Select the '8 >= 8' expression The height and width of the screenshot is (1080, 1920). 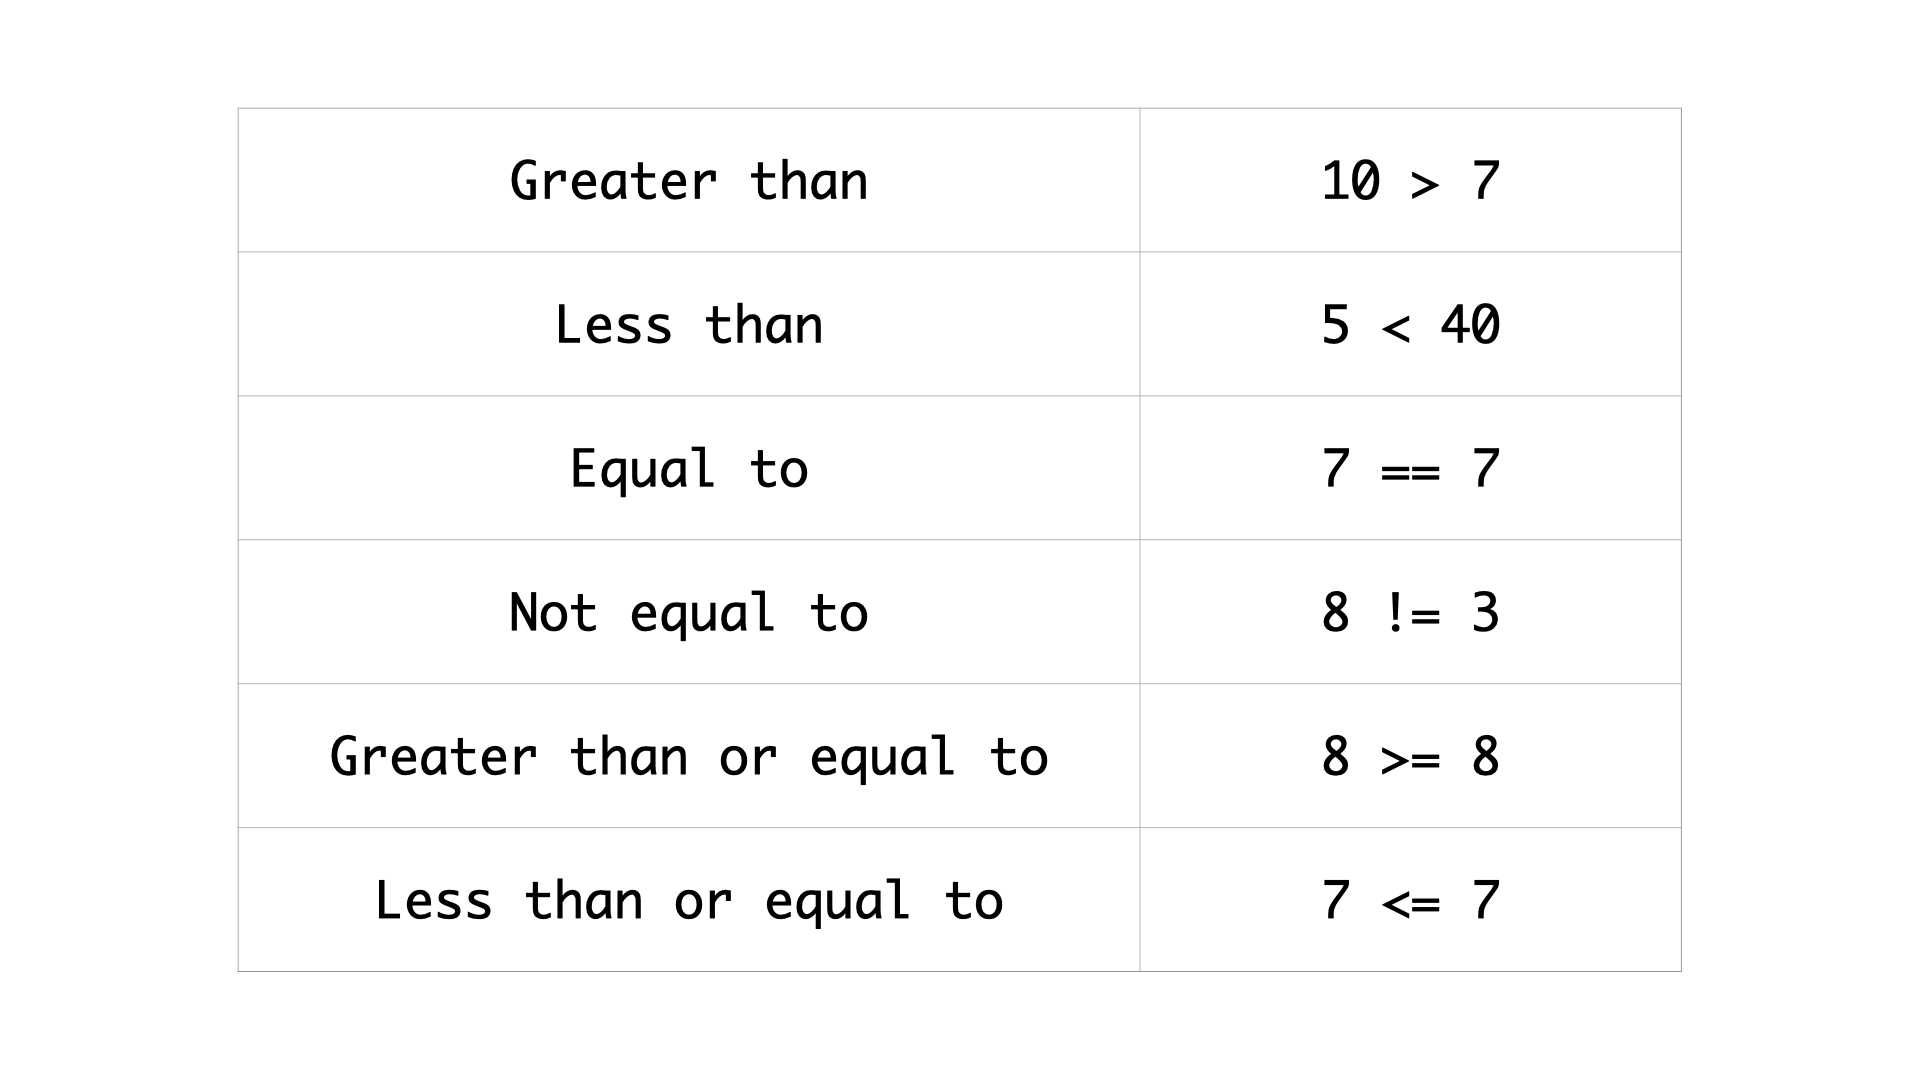coord(1410,756)
